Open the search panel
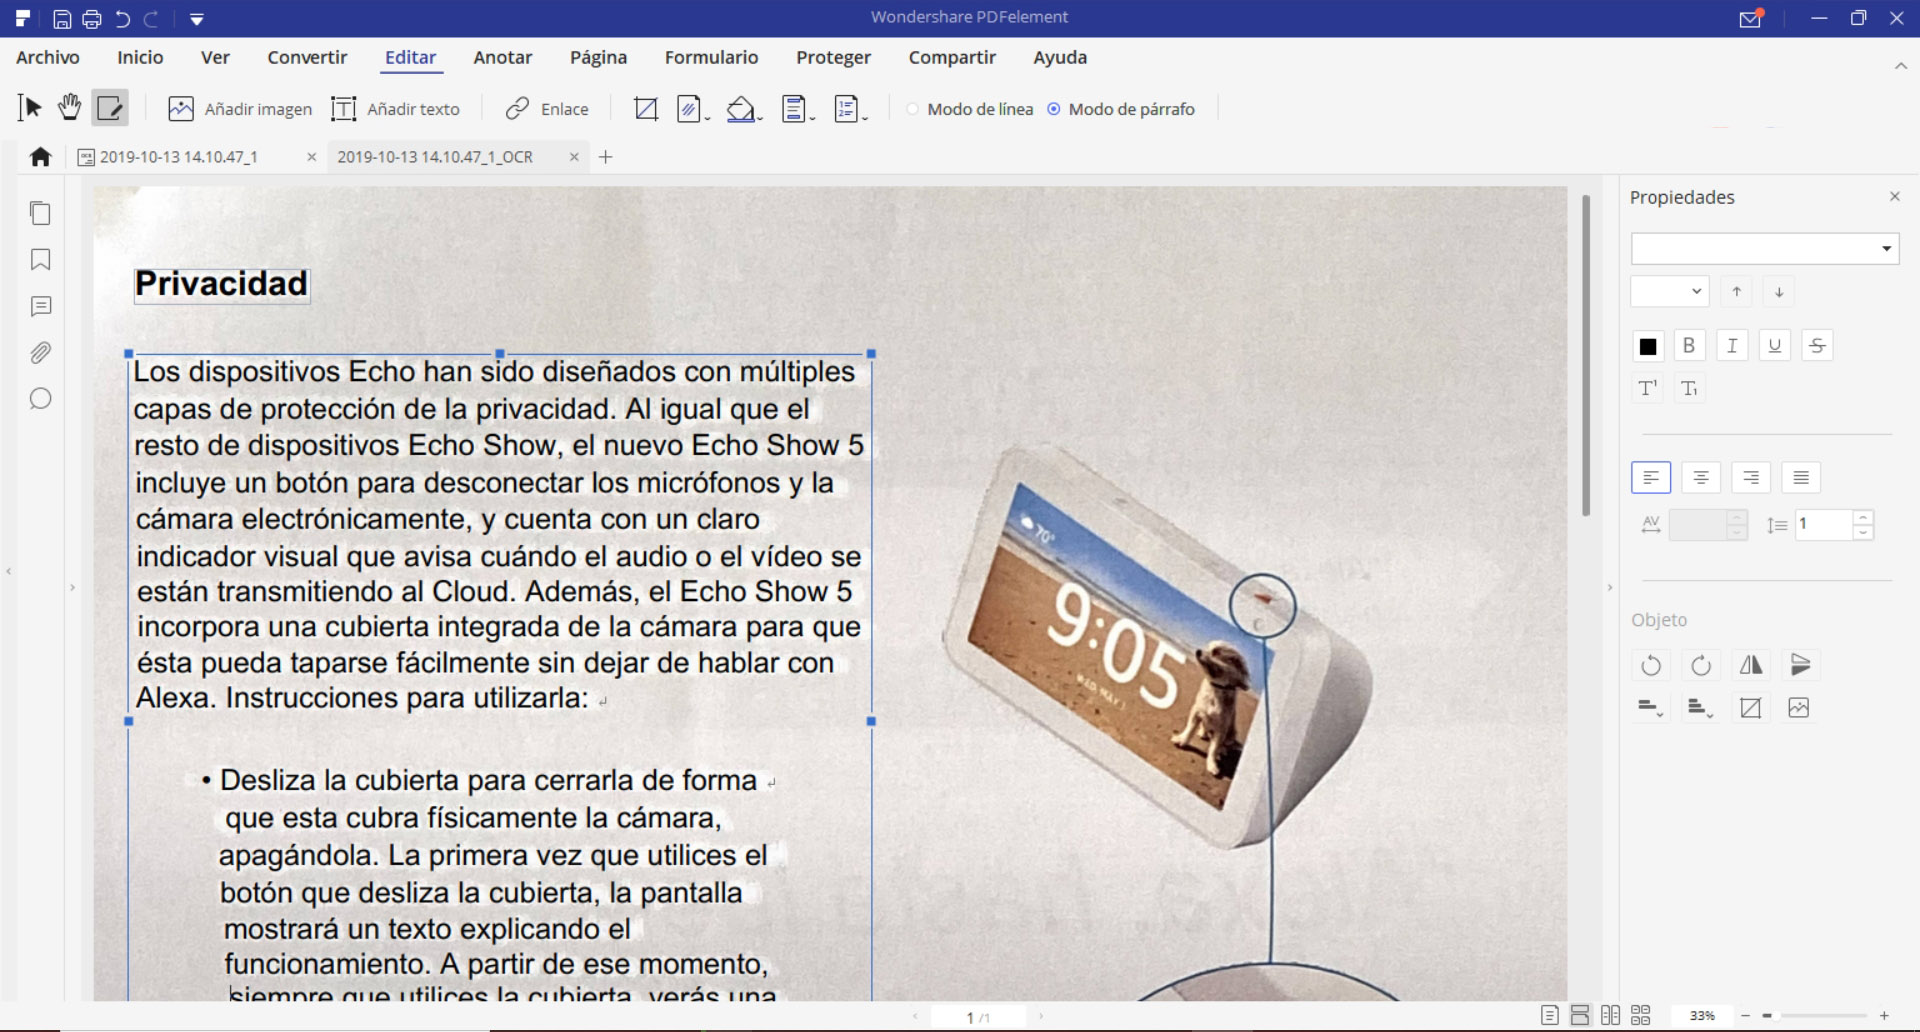This screenshot has width=1920, height=1032. 40,399
